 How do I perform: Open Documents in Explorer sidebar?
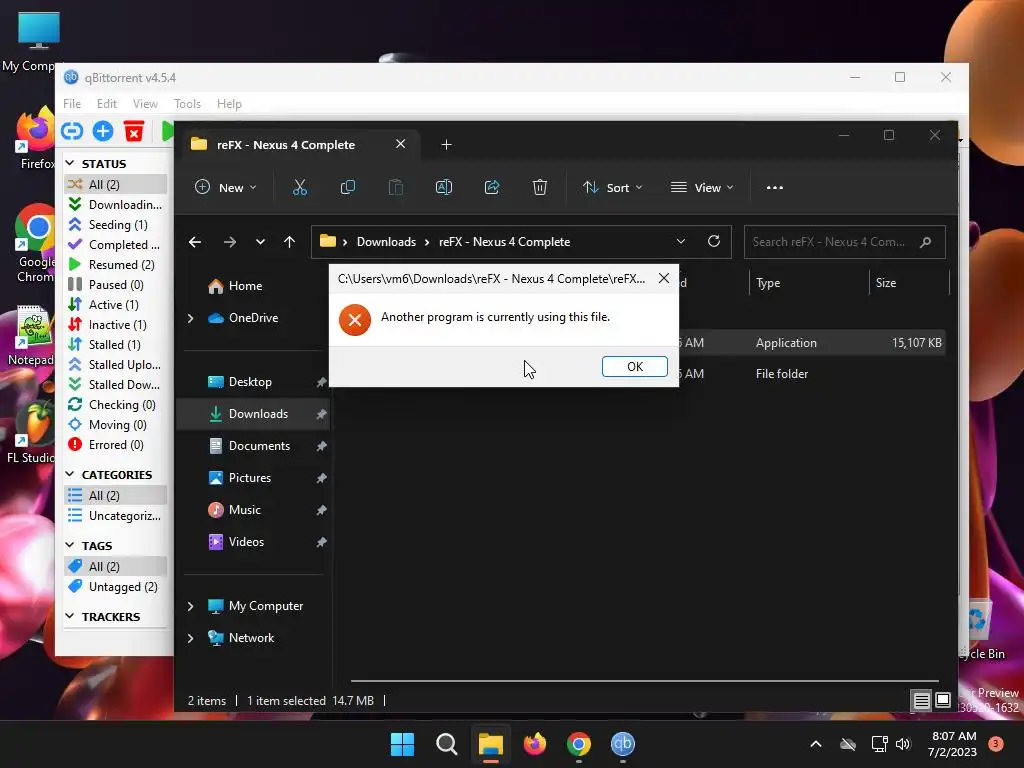[258, 446]
